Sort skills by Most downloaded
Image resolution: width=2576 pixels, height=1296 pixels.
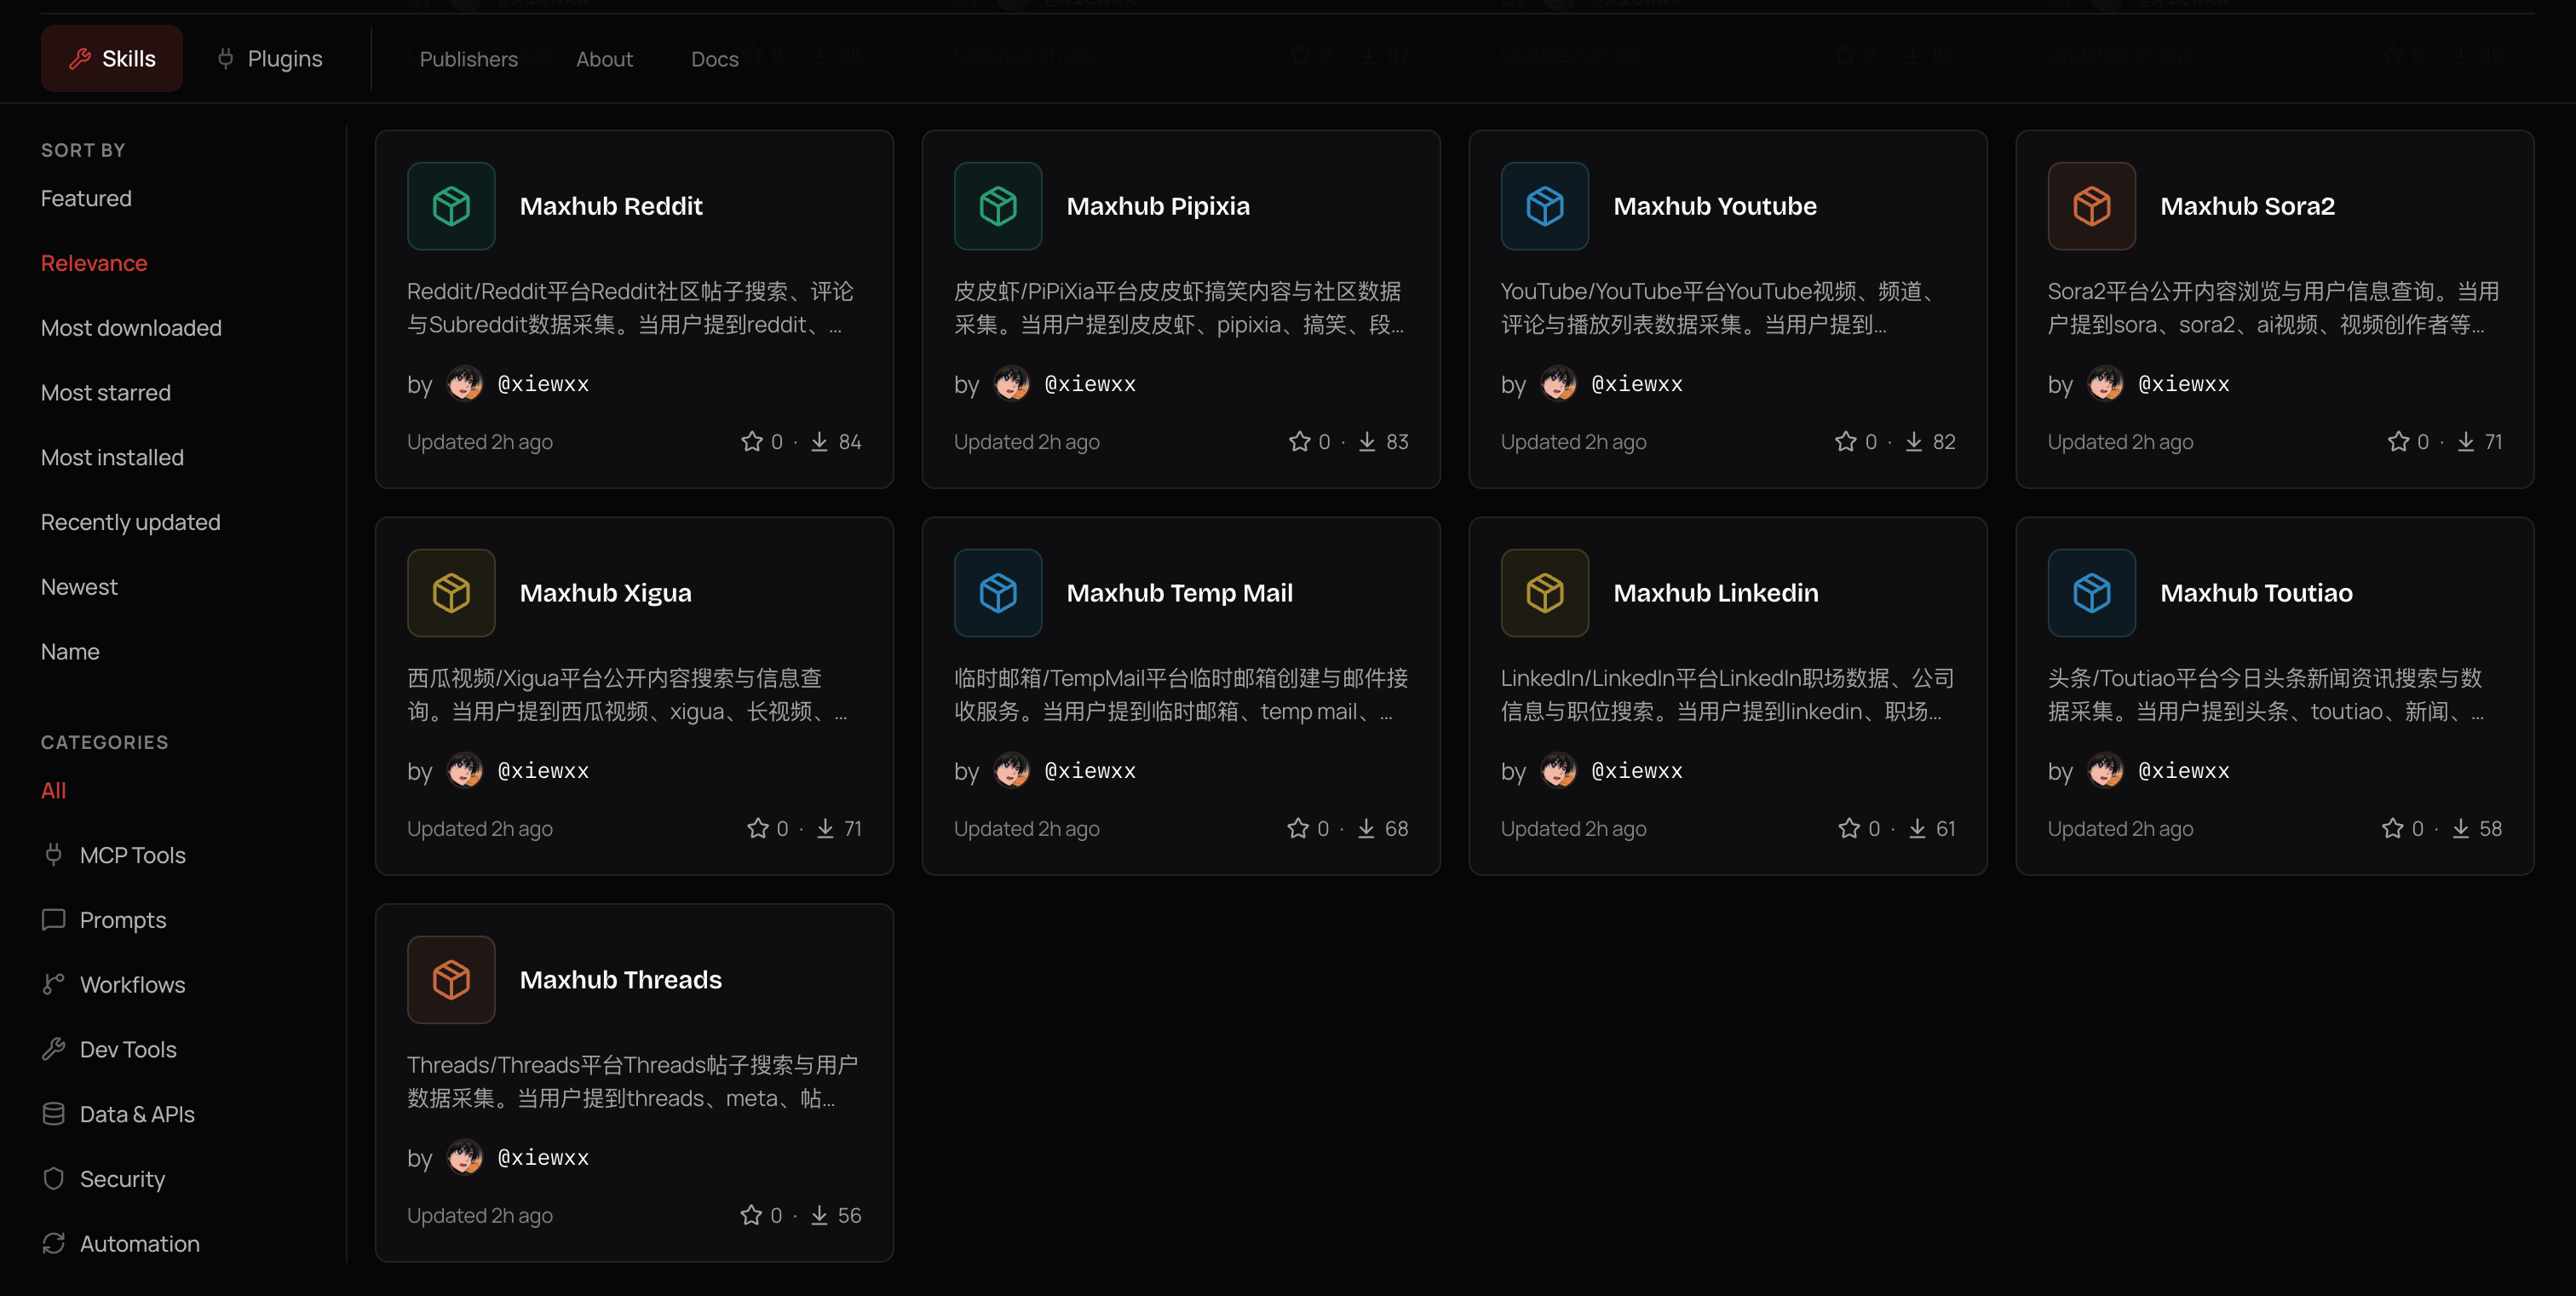[x=131, y=328]
